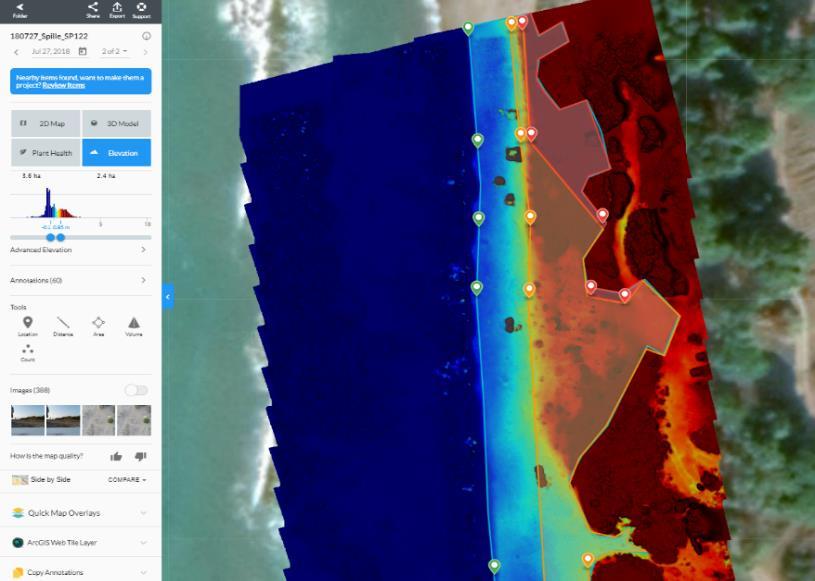The height and width of the screenshot is (581, 815).
Task: Click topmost green marker on map
Action: point(468,29)
